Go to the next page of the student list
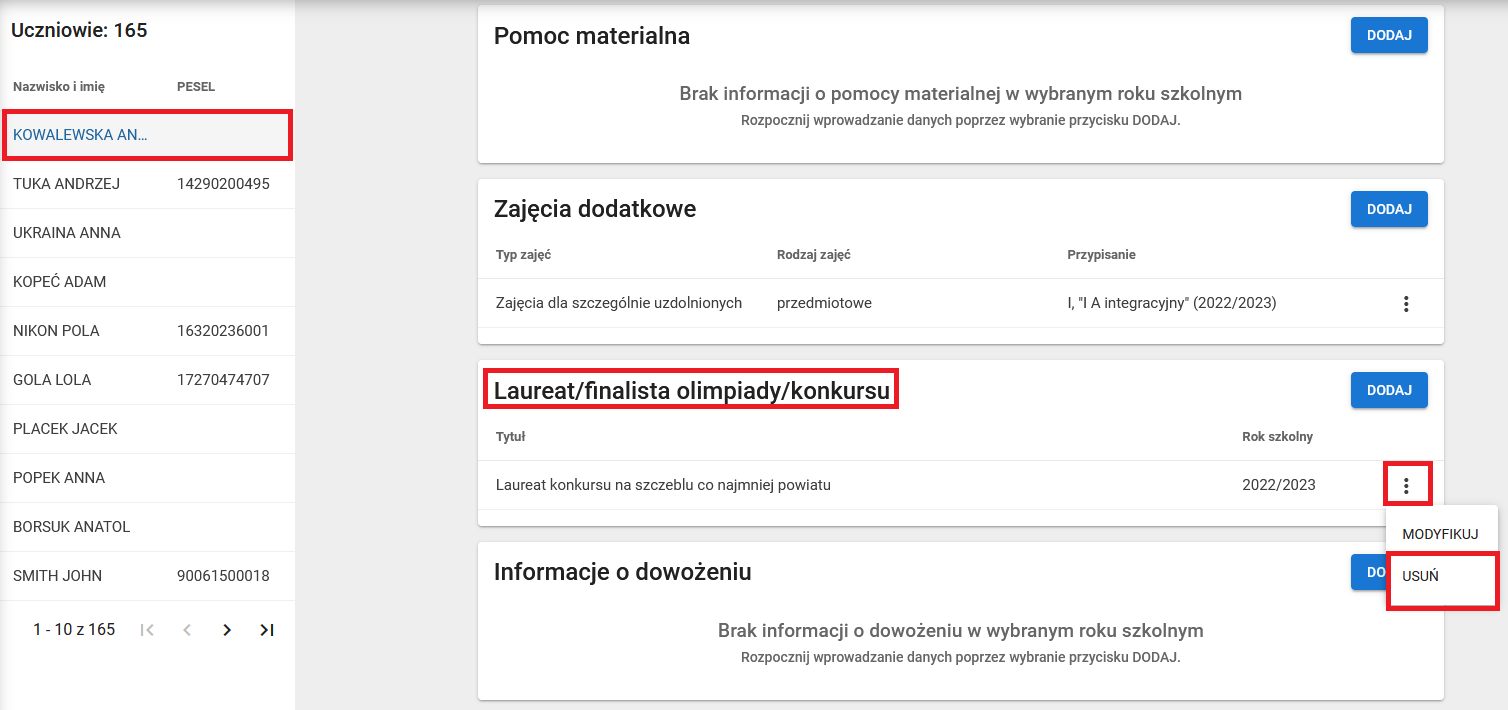The height and width of the screenshot is (710, 1508). pyautogui.click(x=226, y=629)
